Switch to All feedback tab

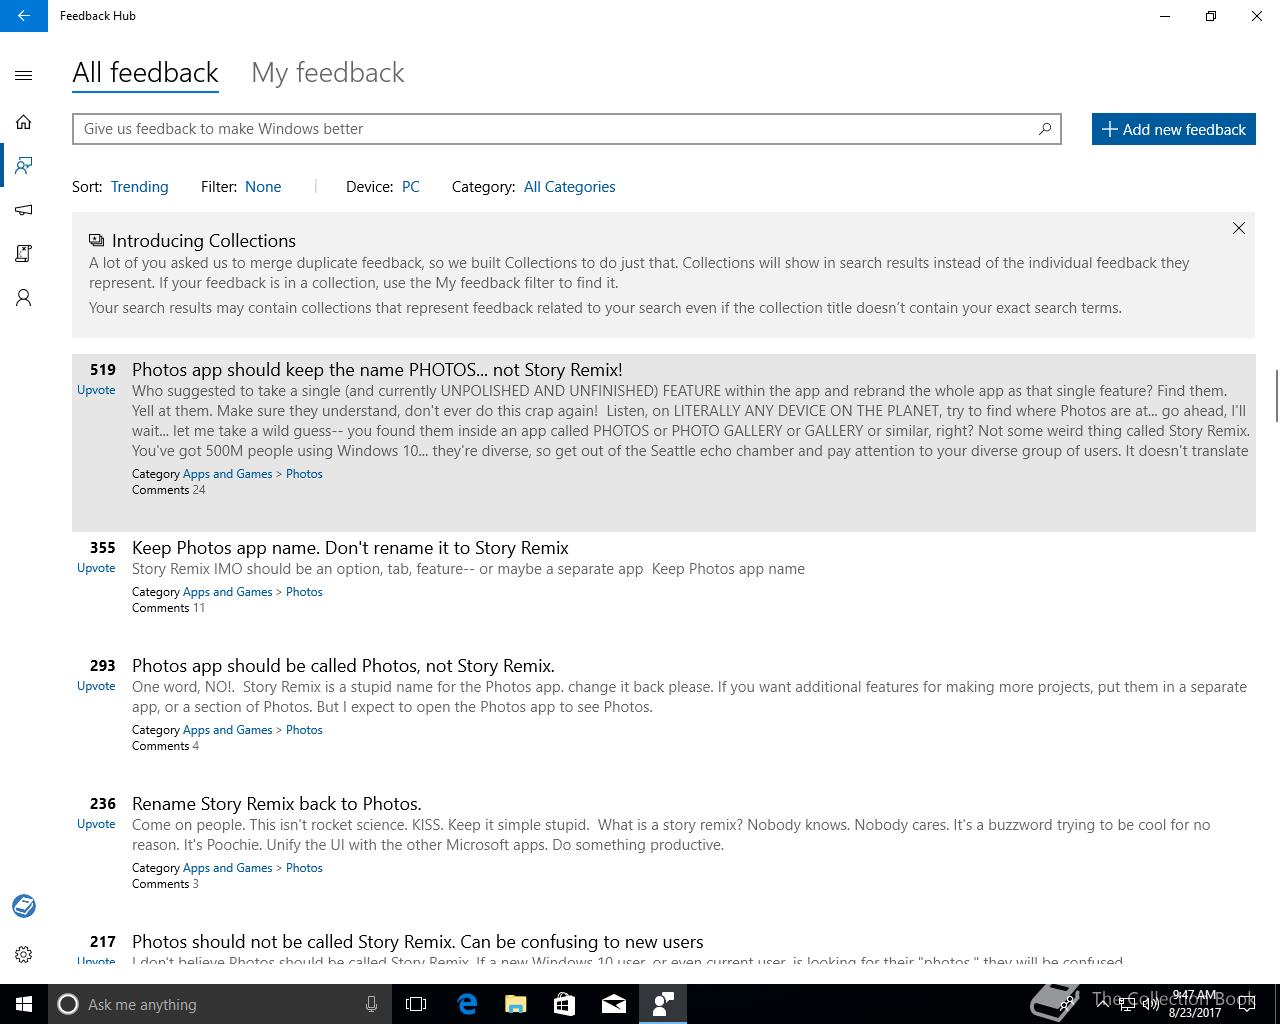click(x=145, y=73)
